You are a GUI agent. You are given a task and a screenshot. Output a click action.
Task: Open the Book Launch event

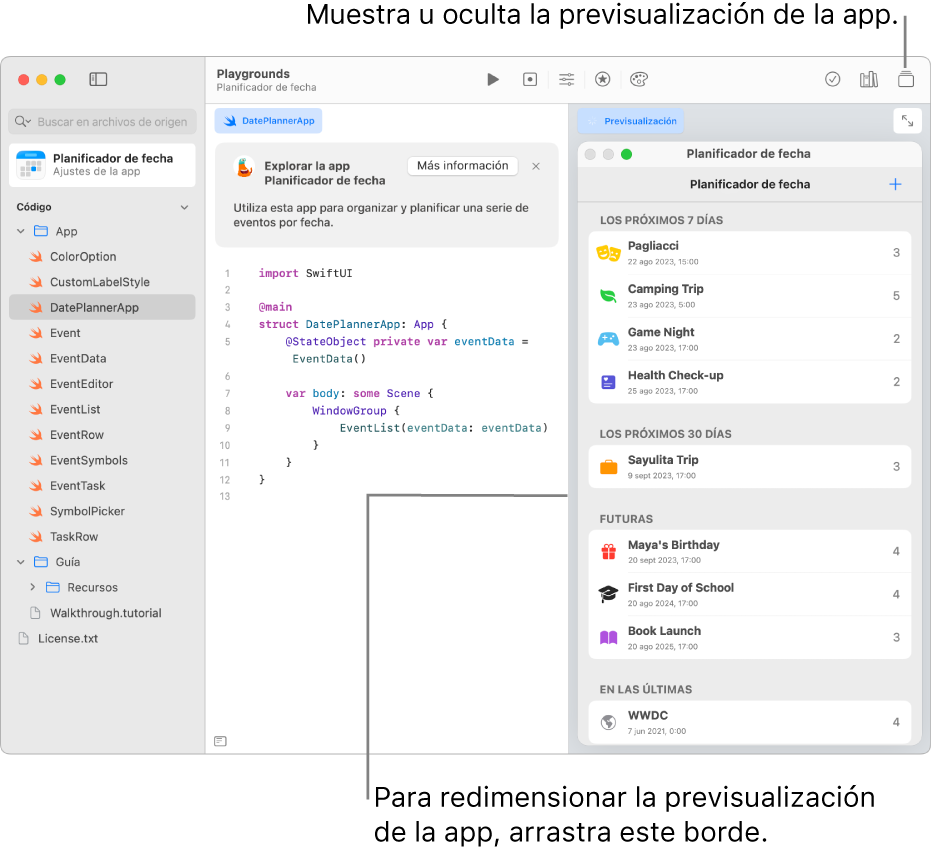click(749, 637)
